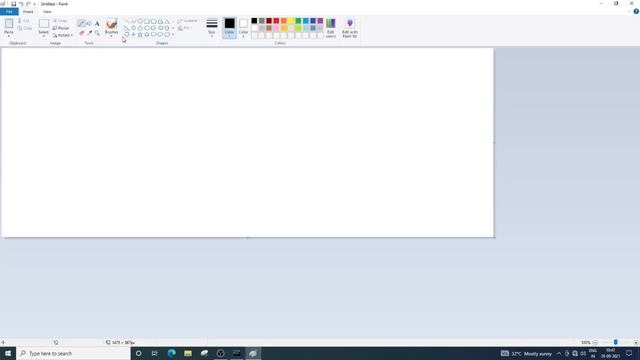640x360 pixels.
Task: Click in the Type here to search box
Action: click(x=73, y=353)
